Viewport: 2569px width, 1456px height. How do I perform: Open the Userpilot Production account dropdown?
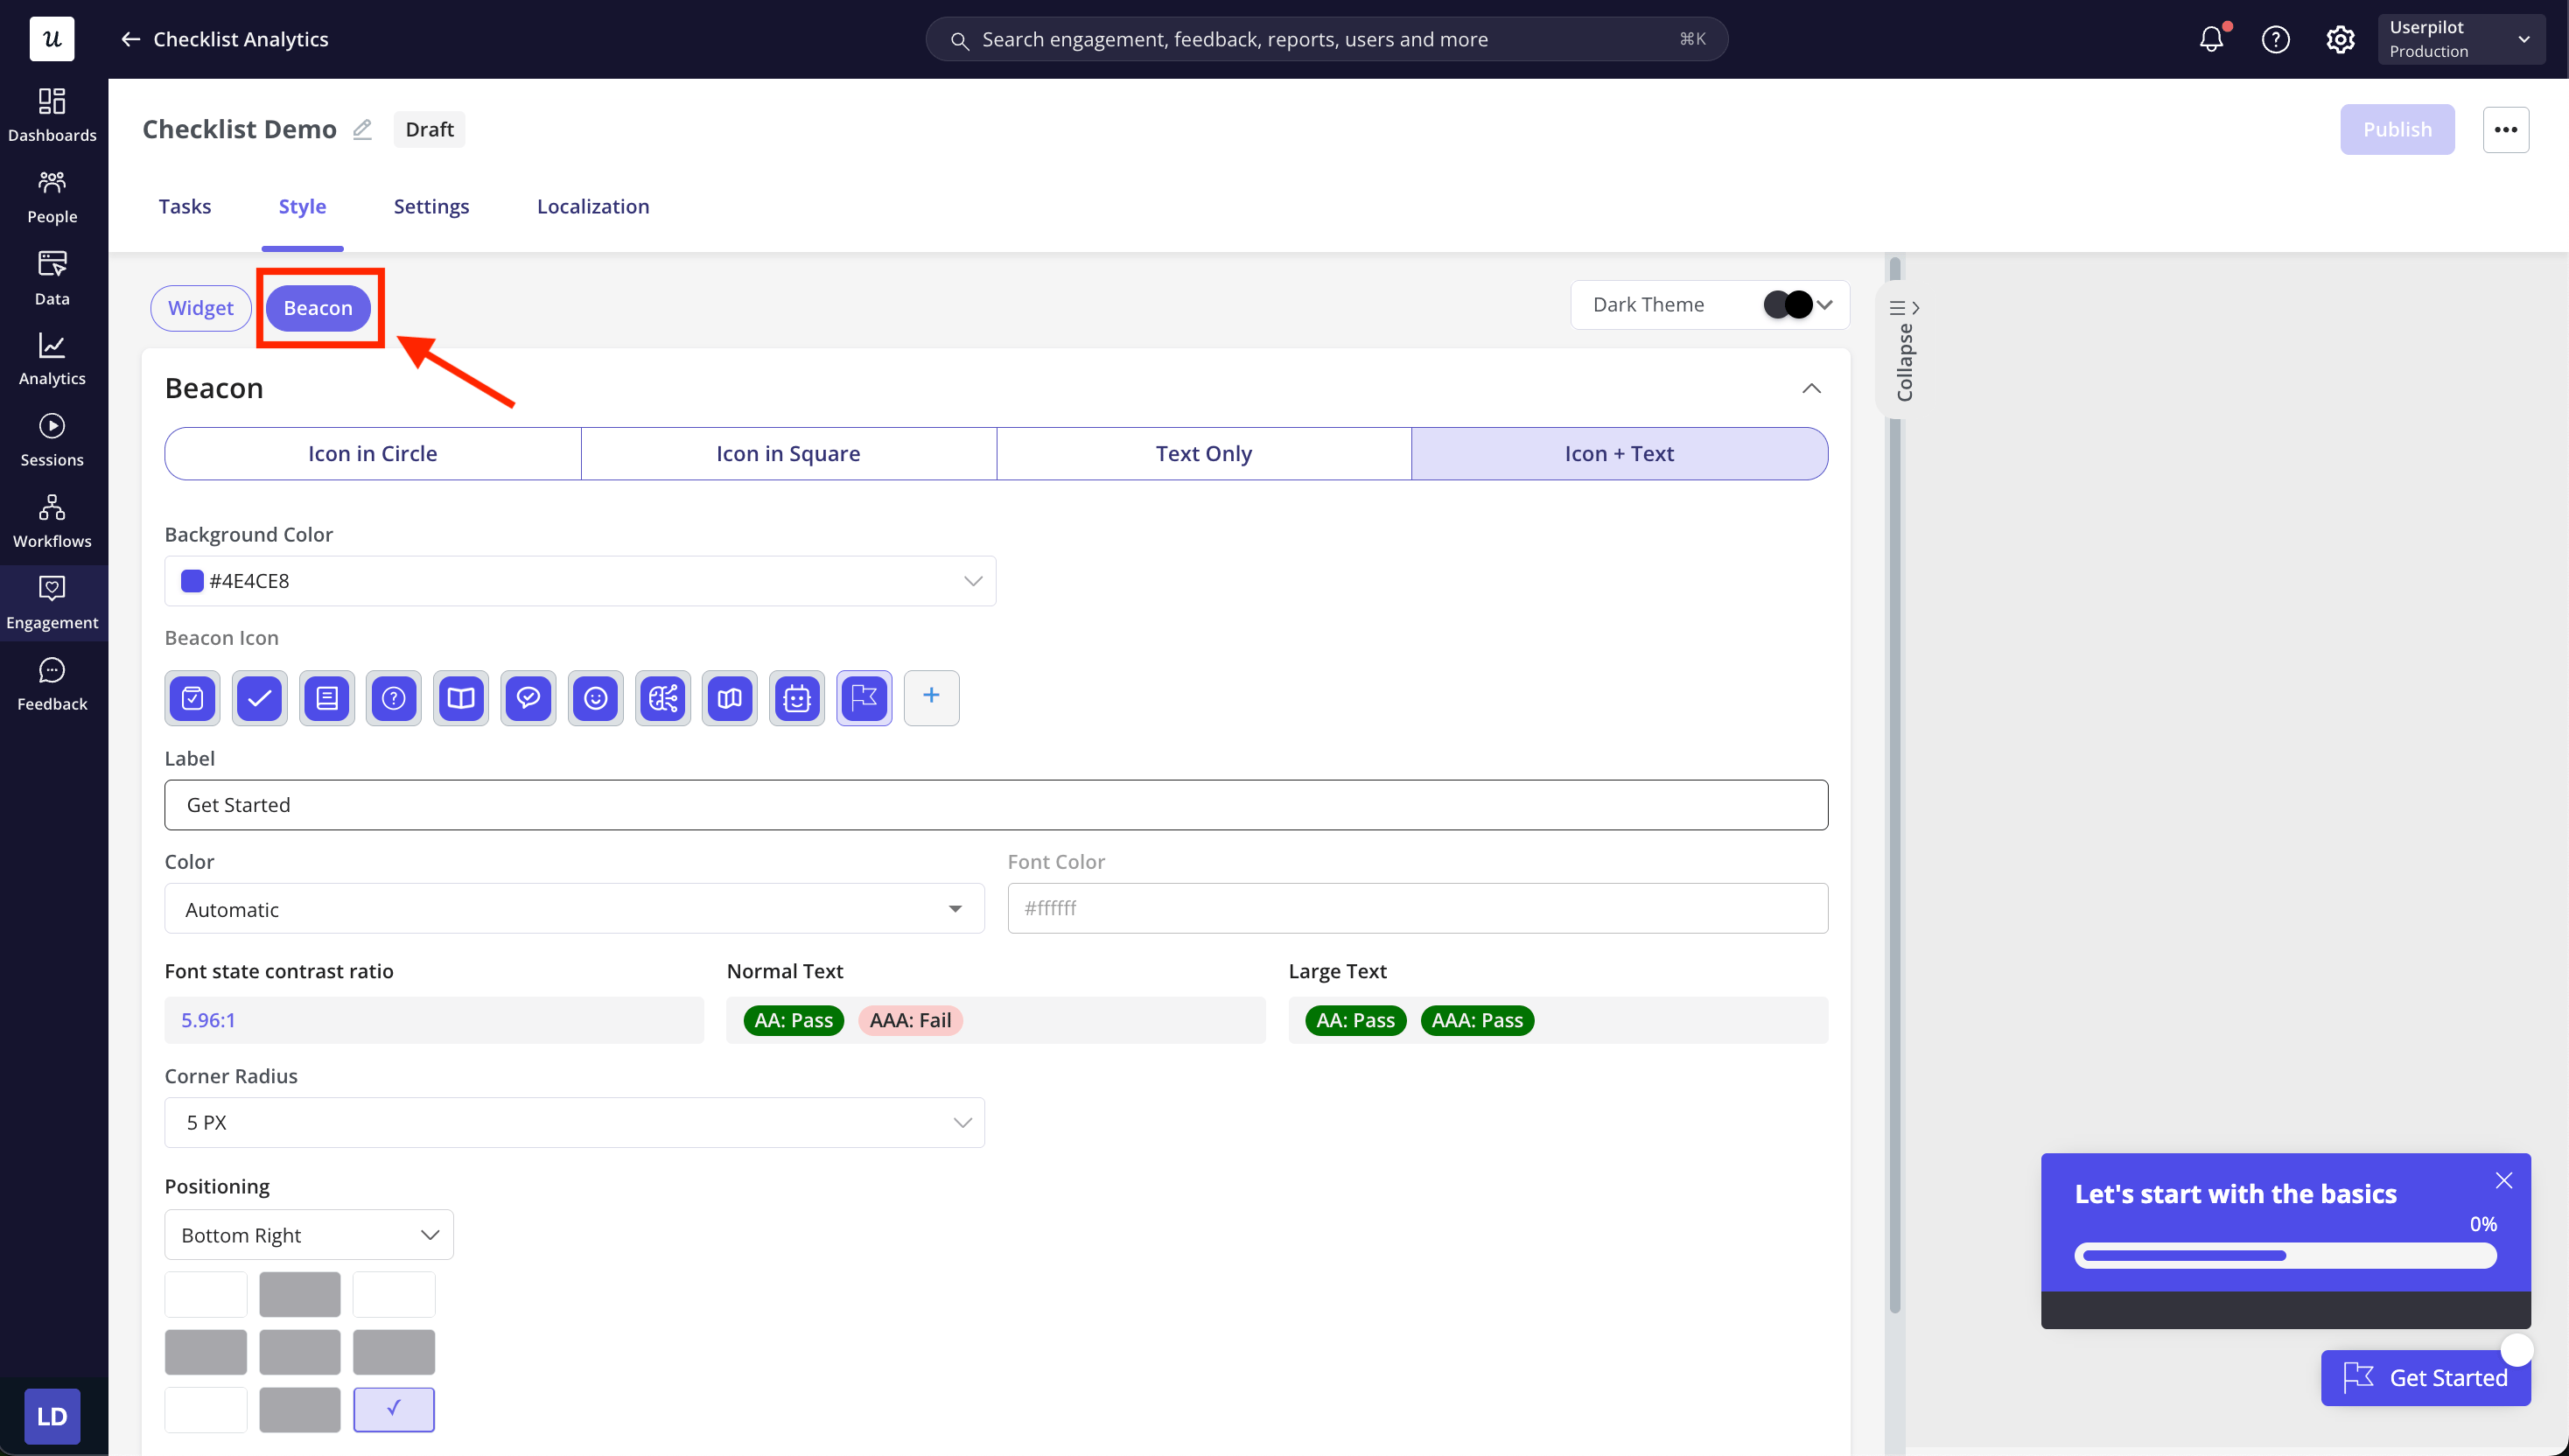pos(2461,39)
